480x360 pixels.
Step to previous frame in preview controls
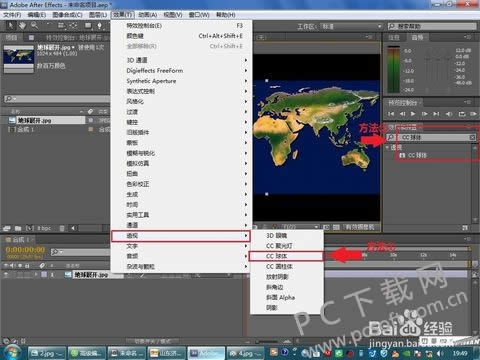[402, 114]
